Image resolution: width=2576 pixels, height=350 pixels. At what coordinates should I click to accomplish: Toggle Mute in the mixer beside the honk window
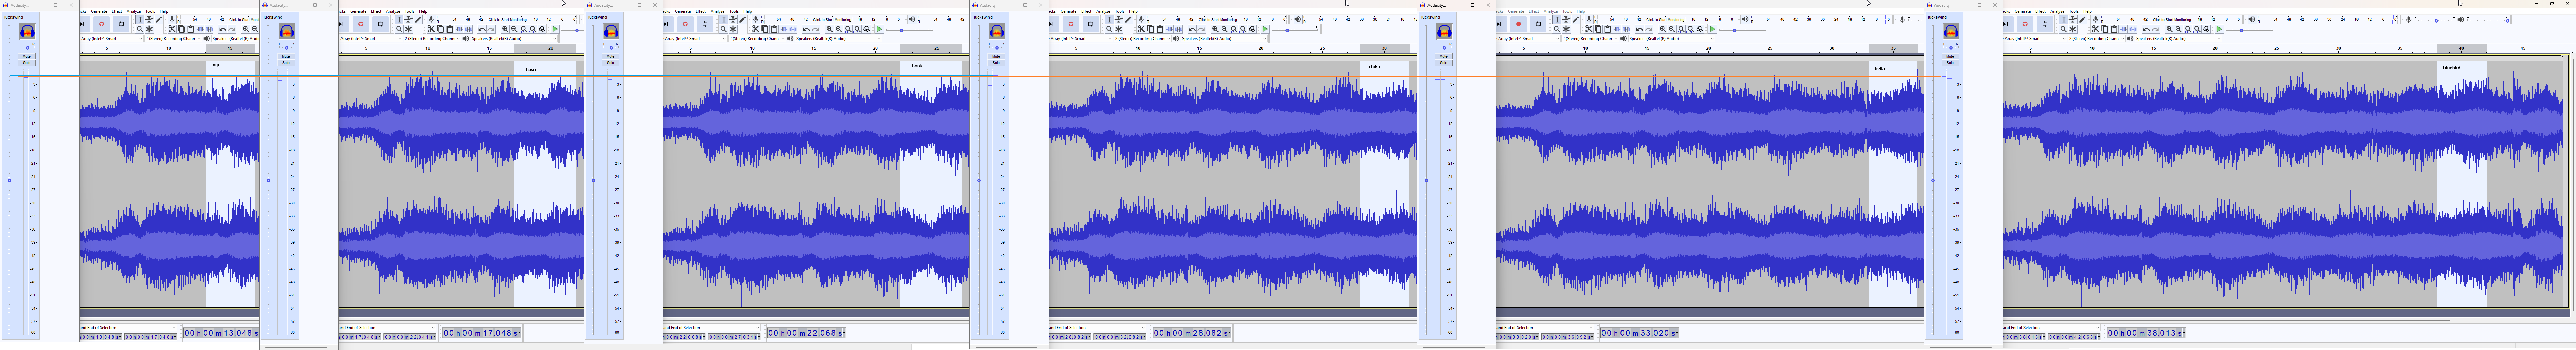point(611,56)
